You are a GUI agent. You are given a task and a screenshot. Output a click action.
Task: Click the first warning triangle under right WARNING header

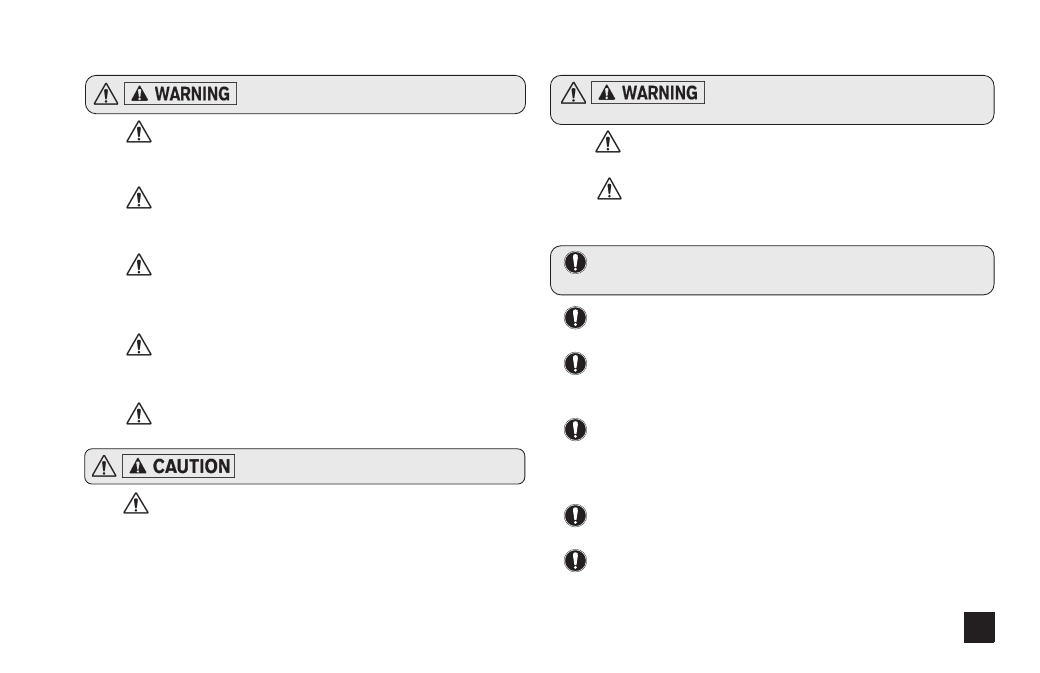tap(608, 142)
